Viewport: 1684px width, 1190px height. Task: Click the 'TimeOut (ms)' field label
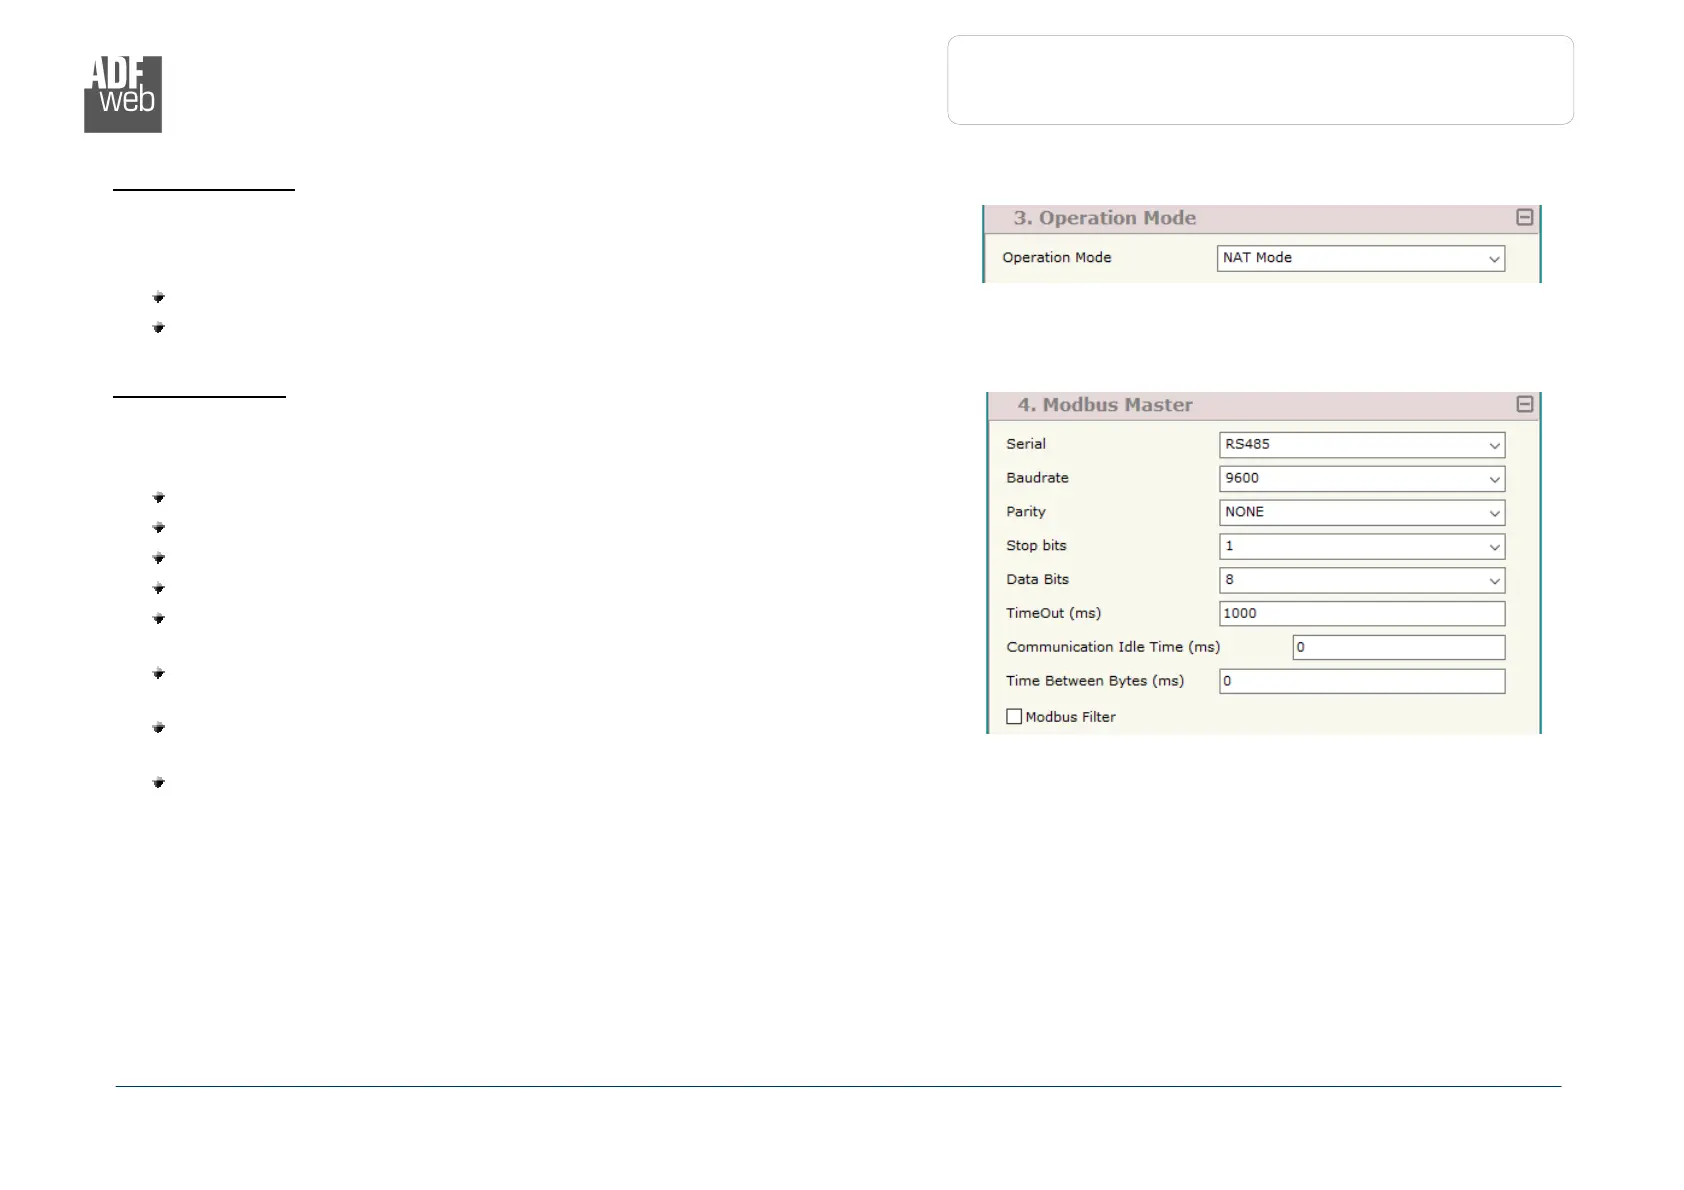click(x=1053, y=614)
